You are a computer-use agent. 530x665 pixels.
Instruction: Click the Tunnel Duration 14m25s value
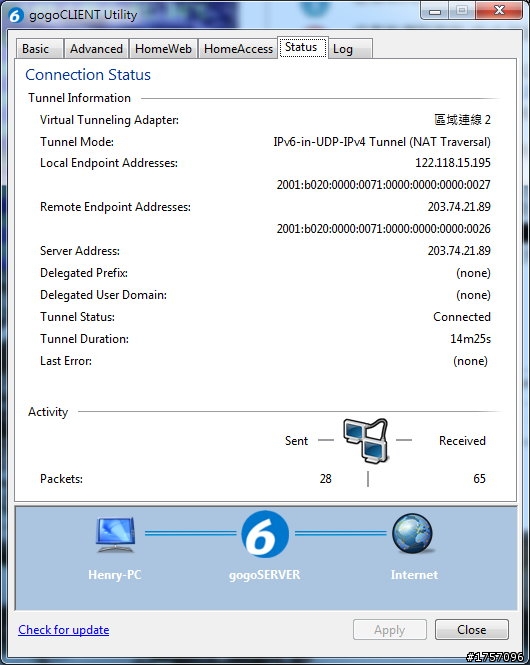pyautogui.click(x=470, y=339)
